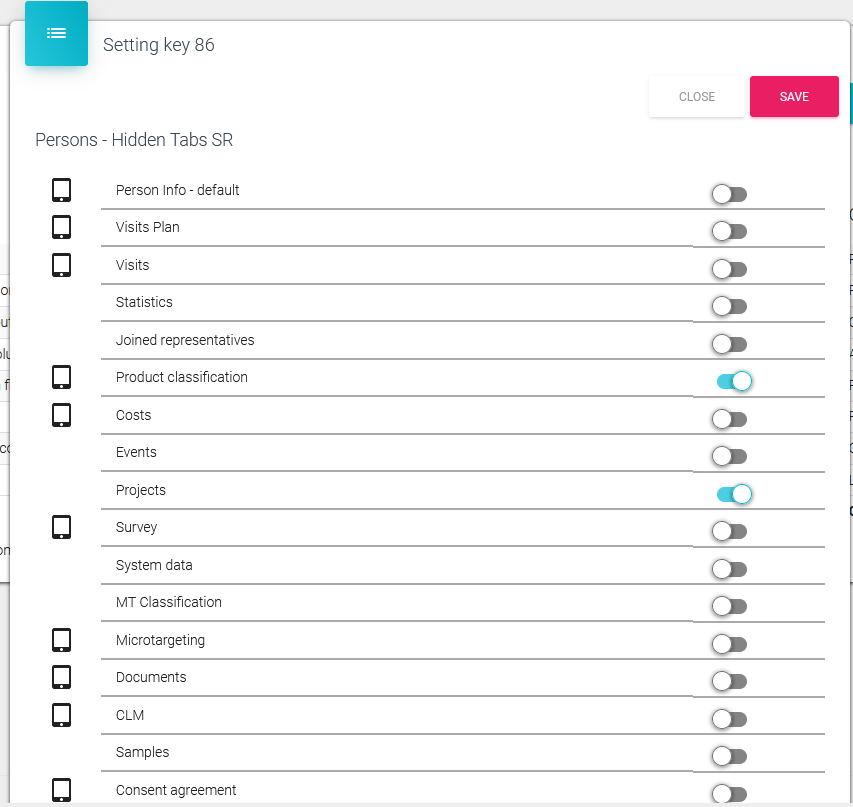Enable the Person Info - default toggle
This screenshot has height=807, width=853.
729,194
